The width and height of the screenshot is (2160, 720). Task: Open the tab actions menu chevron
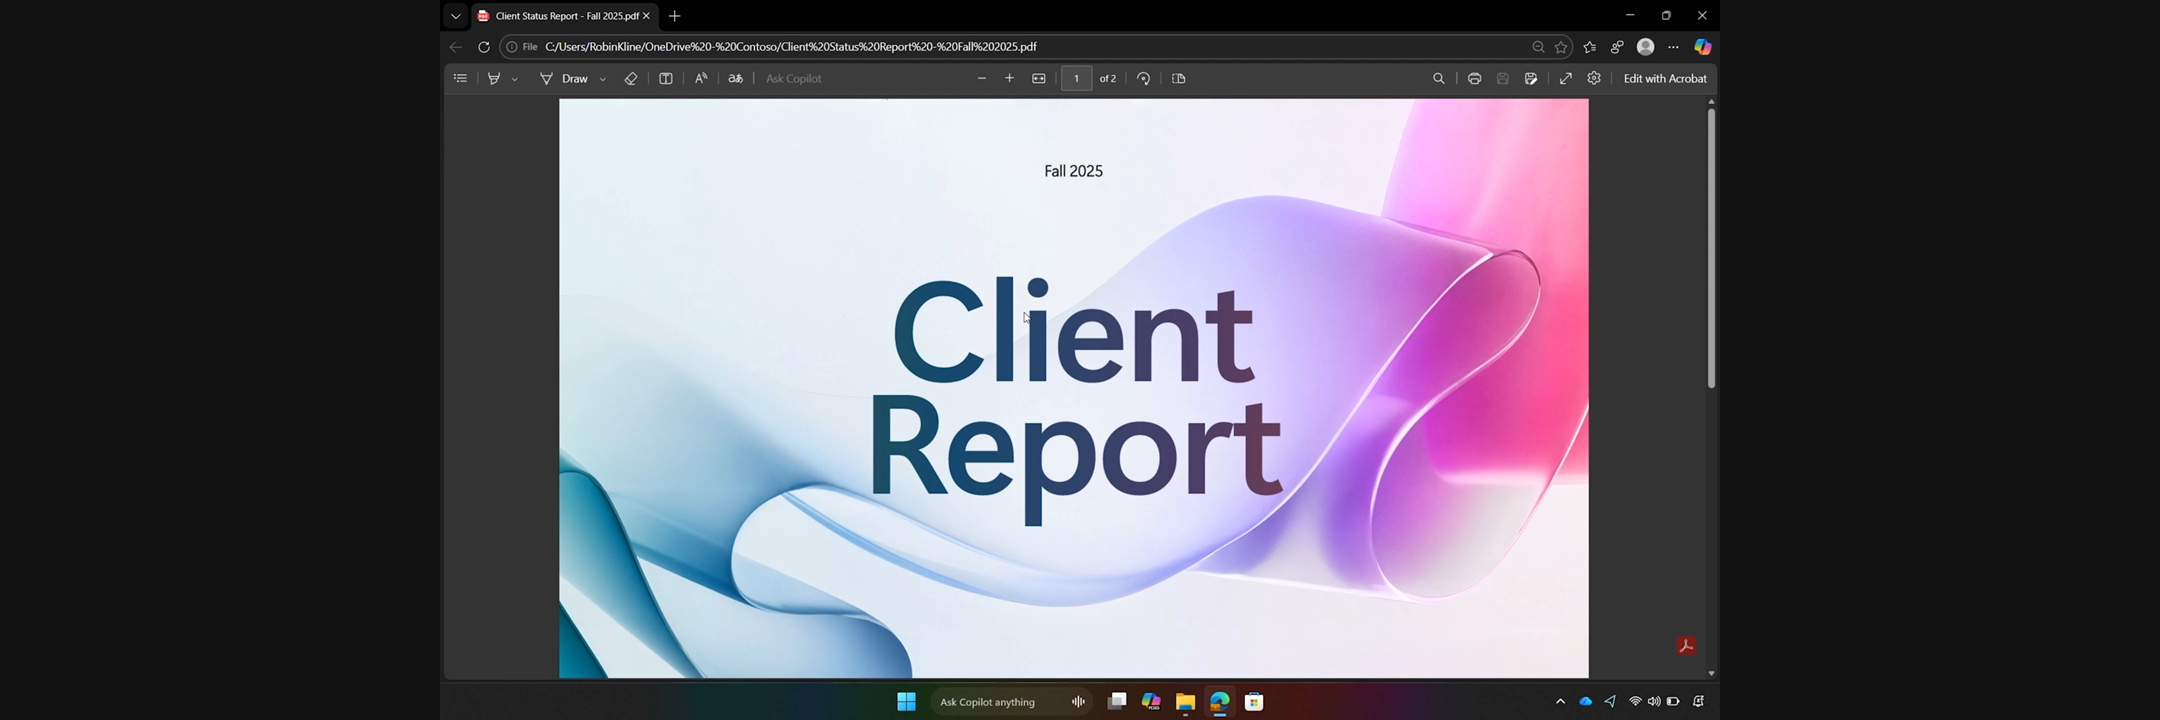tap(456, 16)
